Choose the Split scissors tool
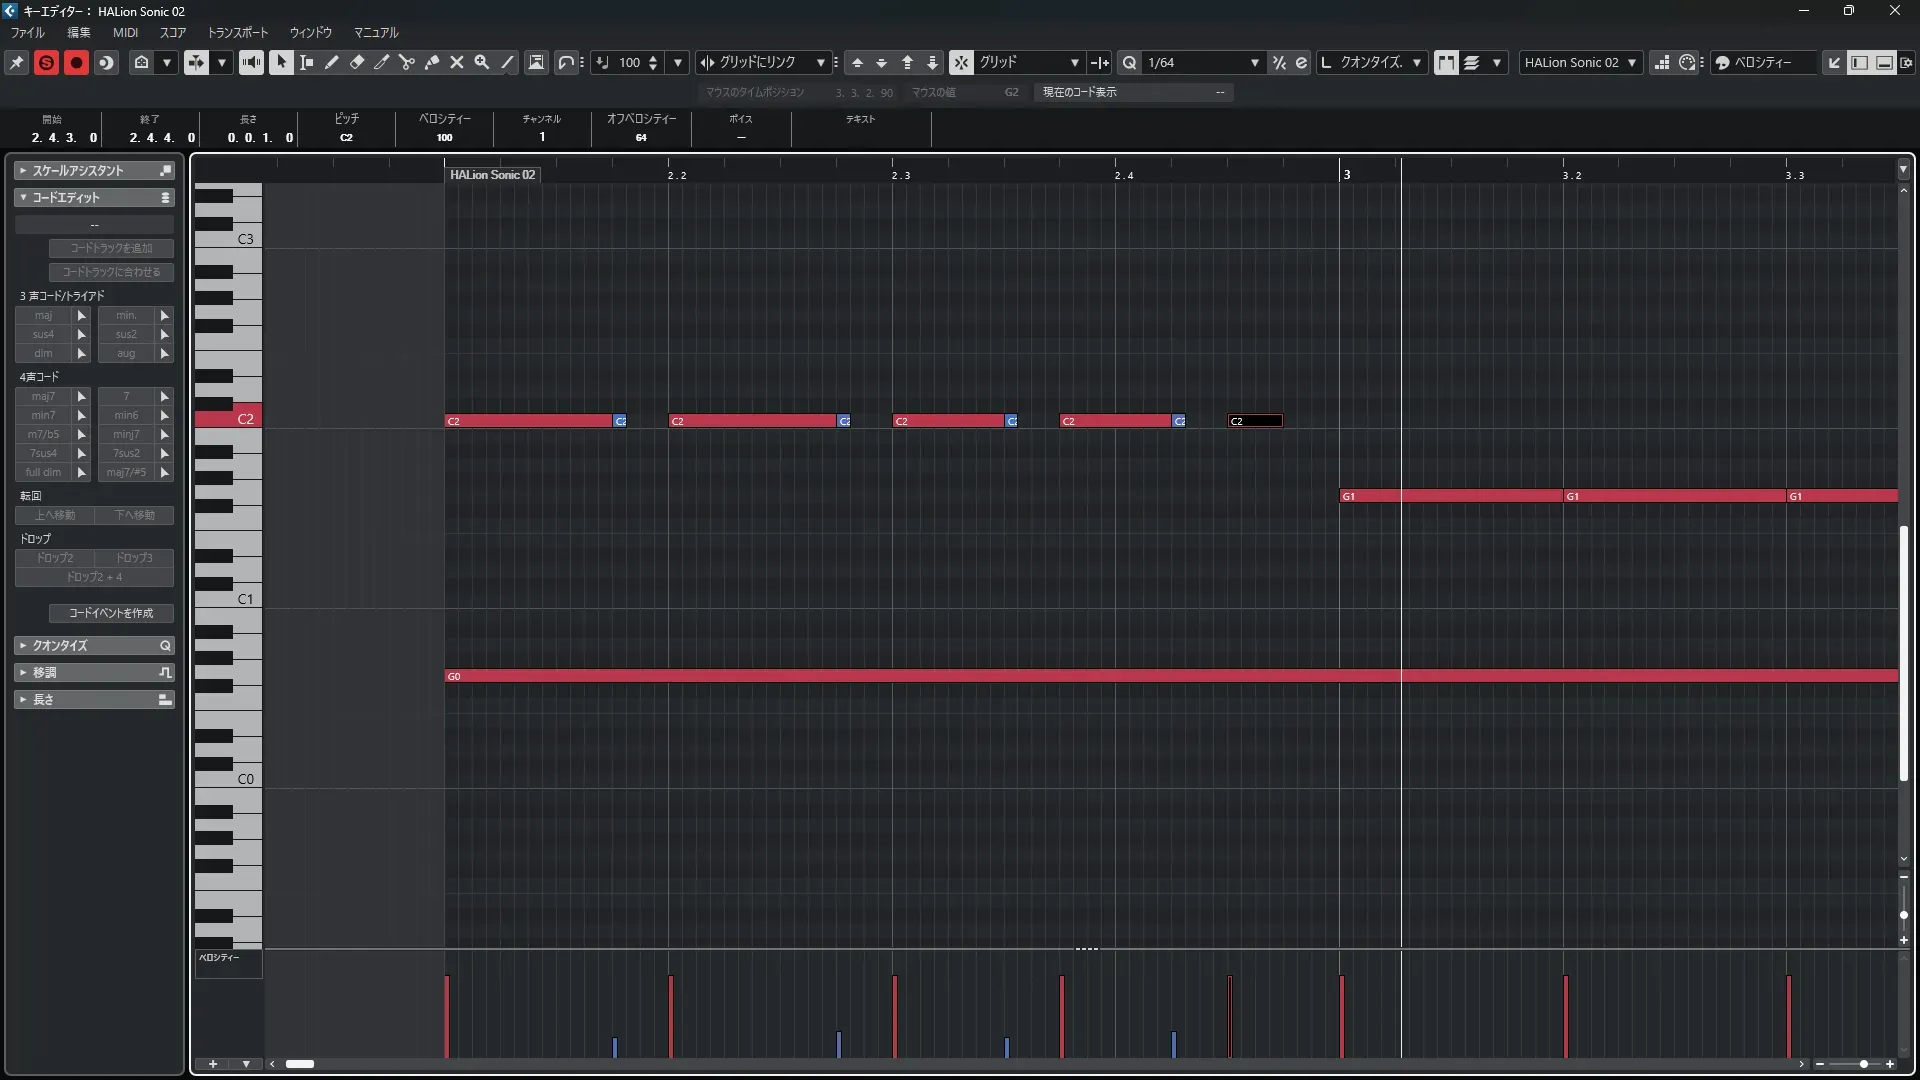 coord(406,62)
